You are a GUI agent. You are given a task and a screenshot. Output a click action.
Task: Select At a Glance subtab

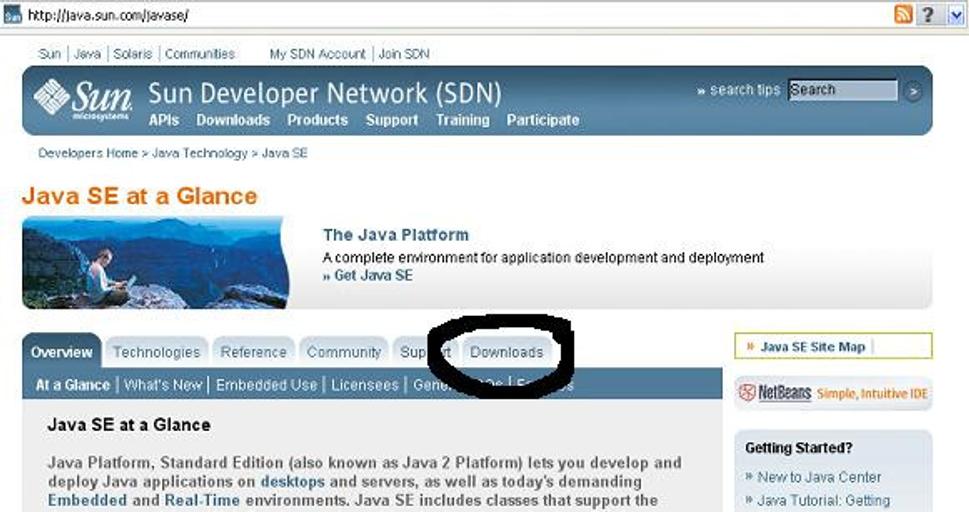(72, 385)
